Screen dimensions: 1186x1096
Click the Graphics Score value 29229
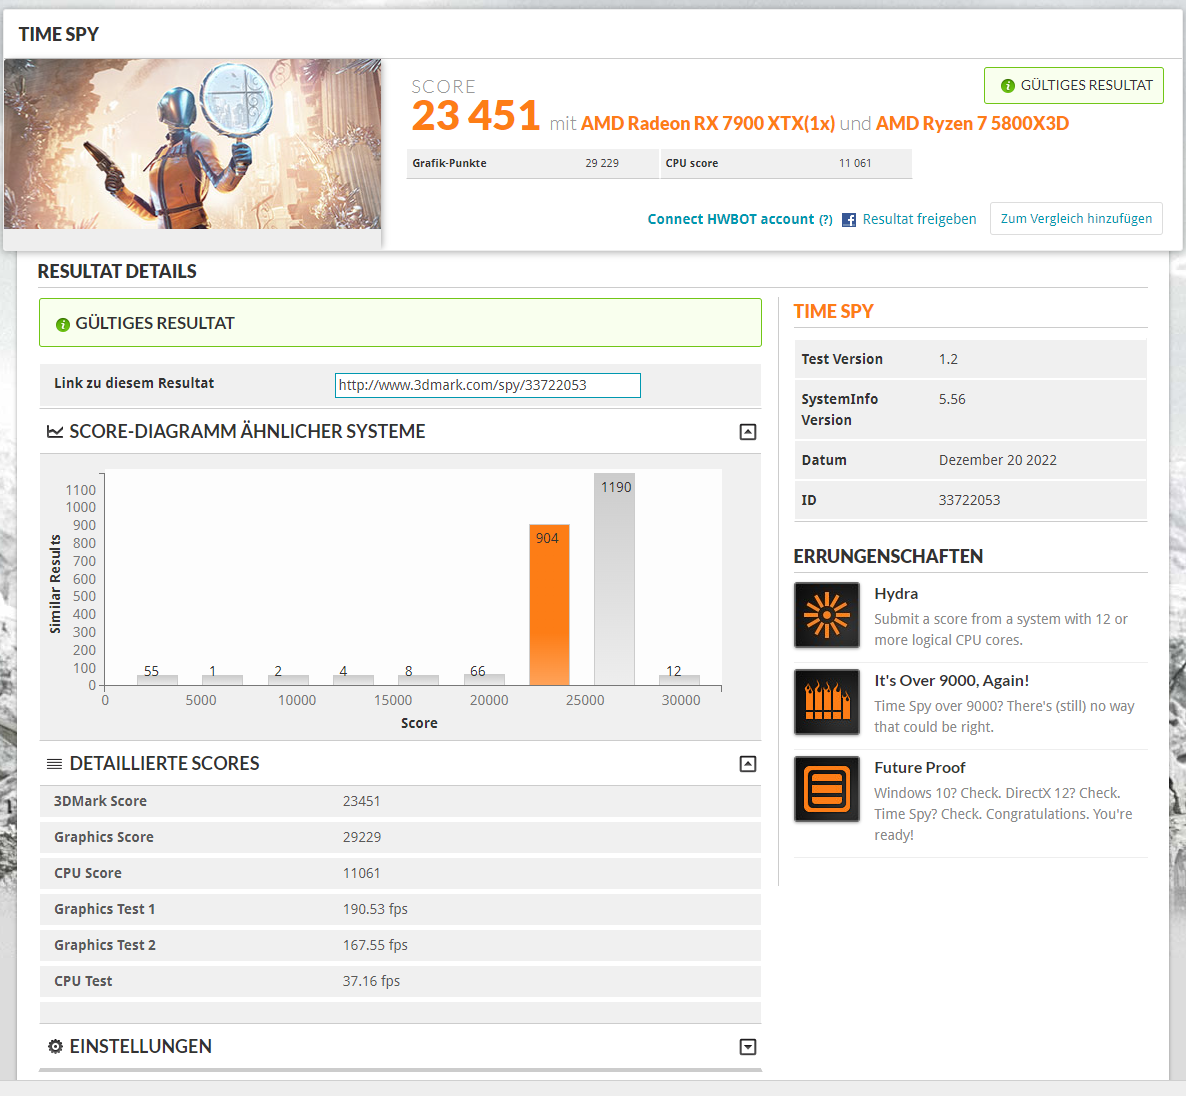pos(362,837)
